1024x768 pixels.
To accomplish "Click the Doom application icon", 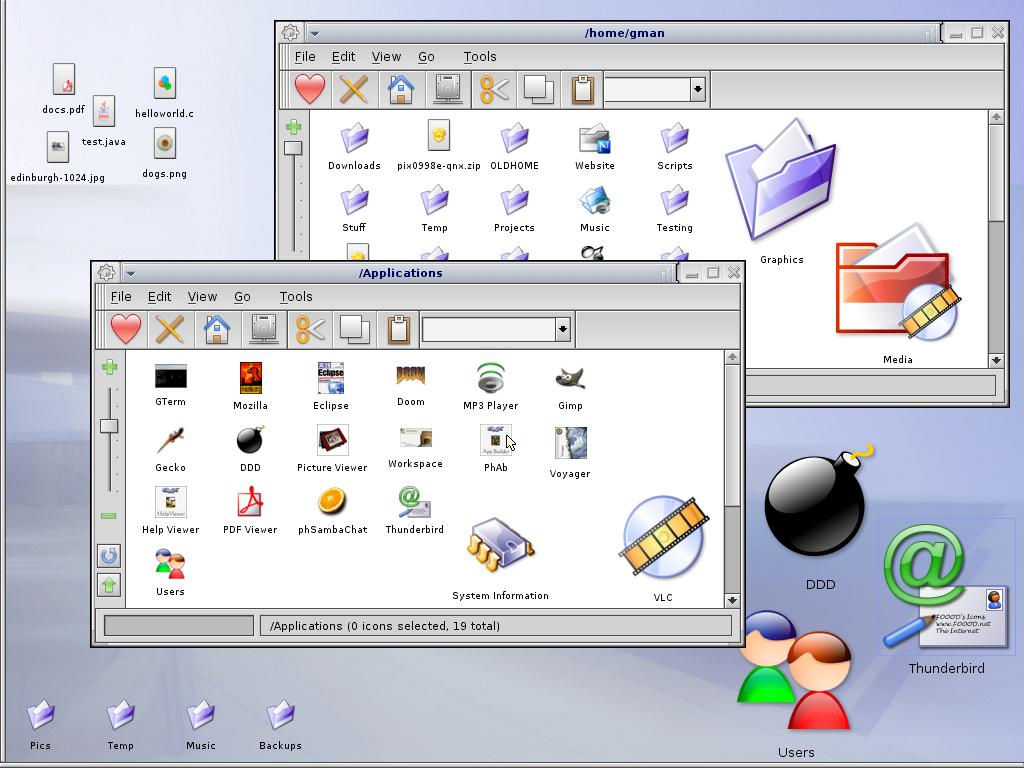I will coord(411,376).
